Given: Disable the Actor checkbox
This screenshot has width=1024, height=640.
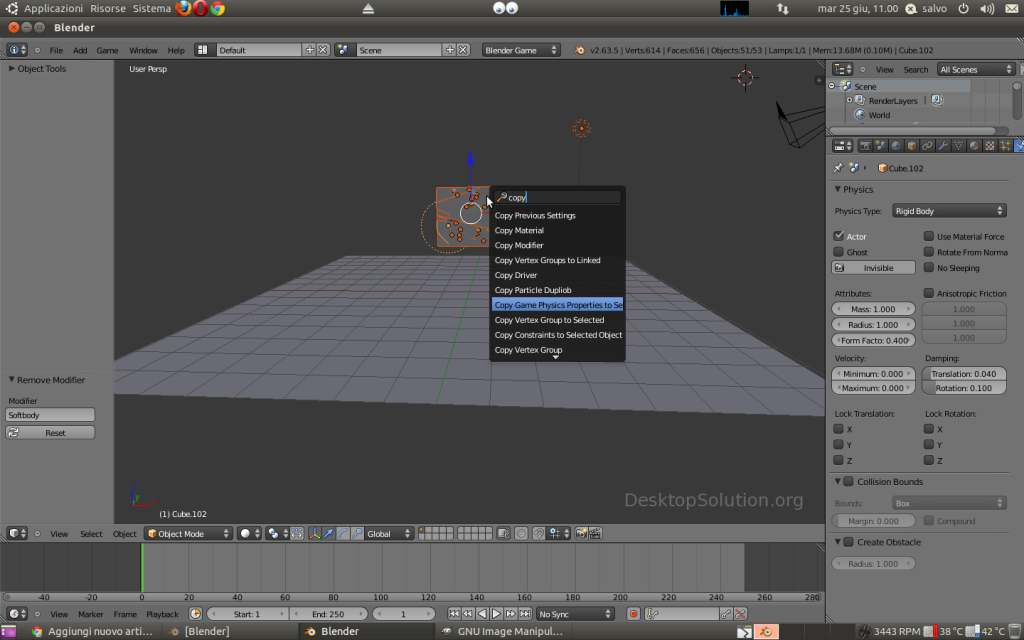Looking at the screenshot, I should pyautogui.click(x=839, y=237).
